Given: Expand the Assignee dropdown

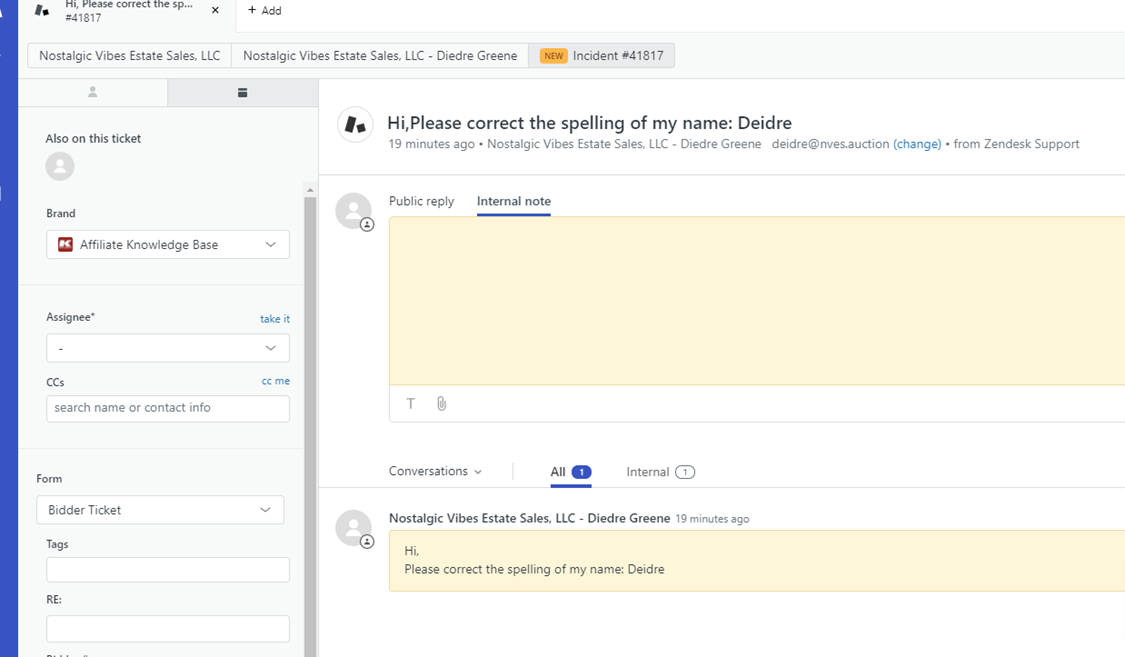Looking at the screenshot, I should click(168, 348).
